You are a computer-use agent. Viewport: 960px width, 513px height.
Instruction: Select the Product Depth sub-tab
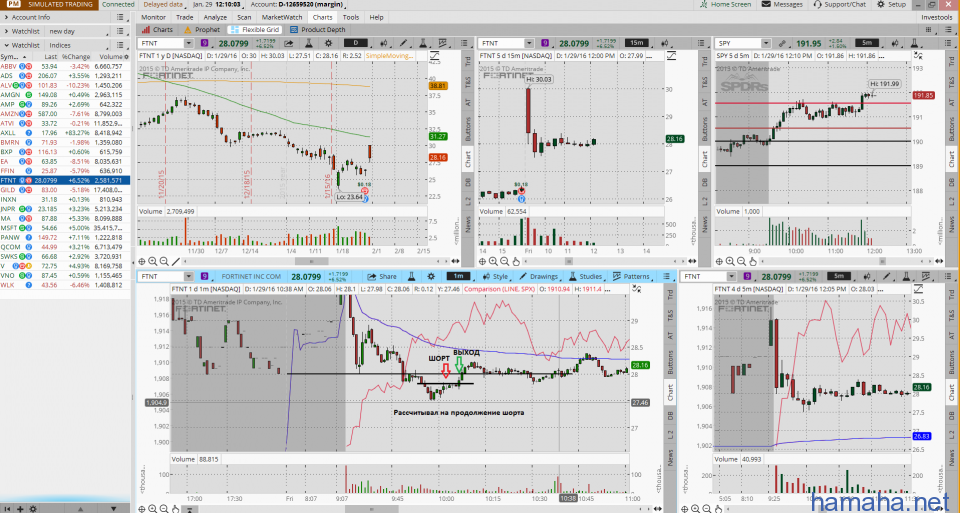click(318, 29)
